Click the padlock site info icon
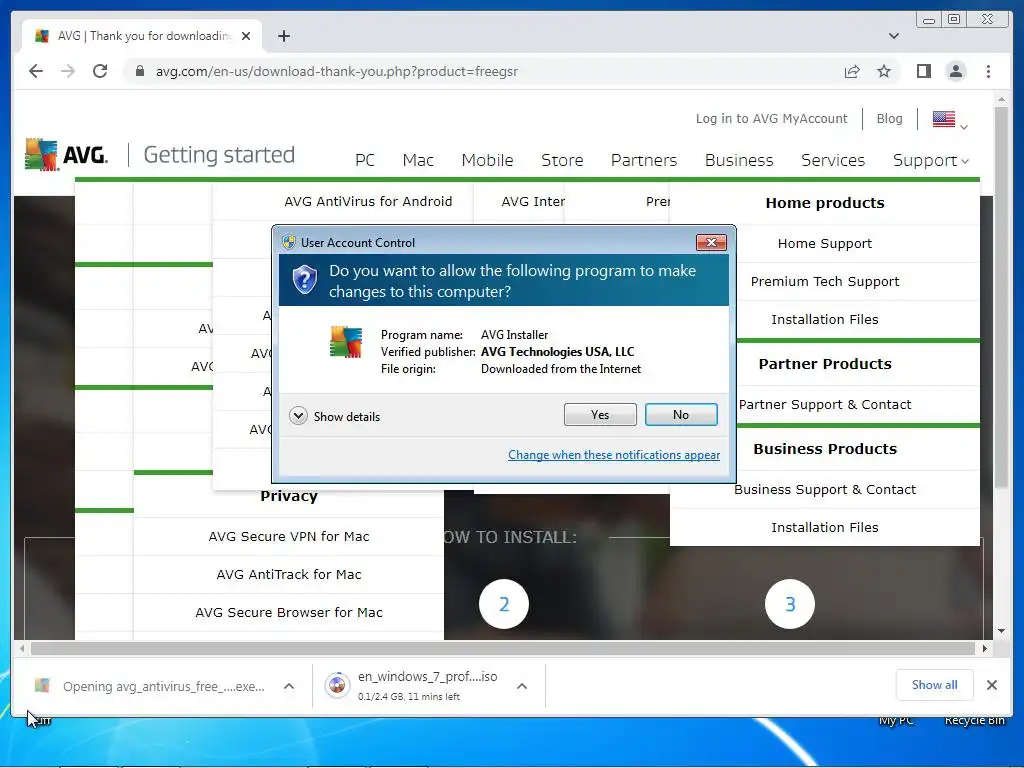Screen dimensions: 1024x768 pos(139,71)
